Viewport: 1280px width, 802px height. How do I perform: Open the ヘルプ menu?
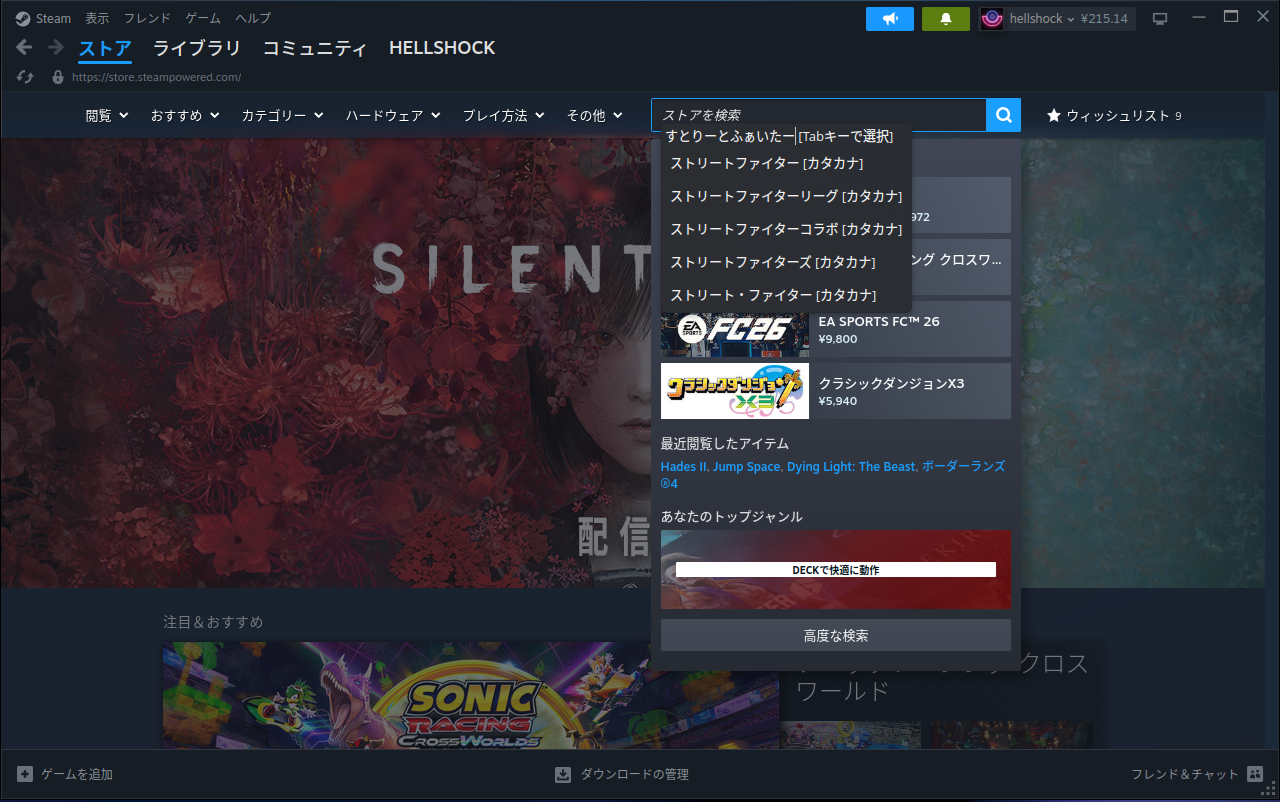pyautogui.click(x=251, y=17)
